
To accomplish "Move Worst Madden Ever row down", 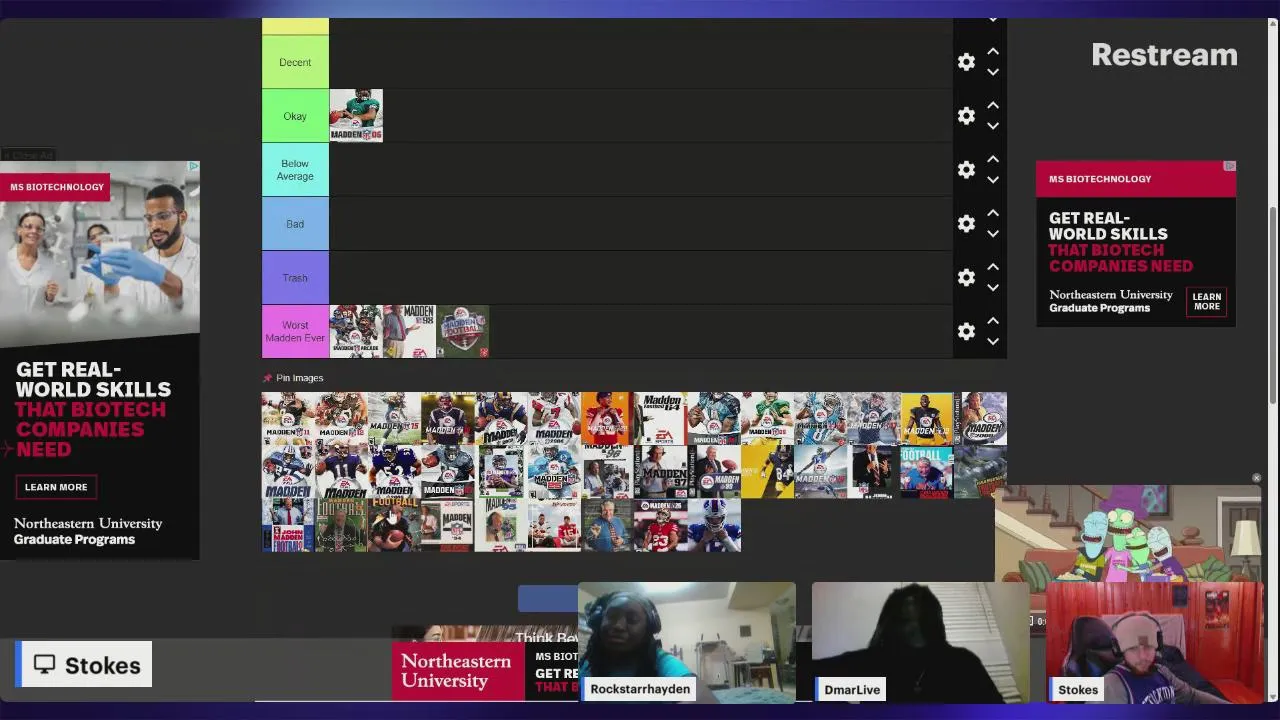I will point(993,341).
